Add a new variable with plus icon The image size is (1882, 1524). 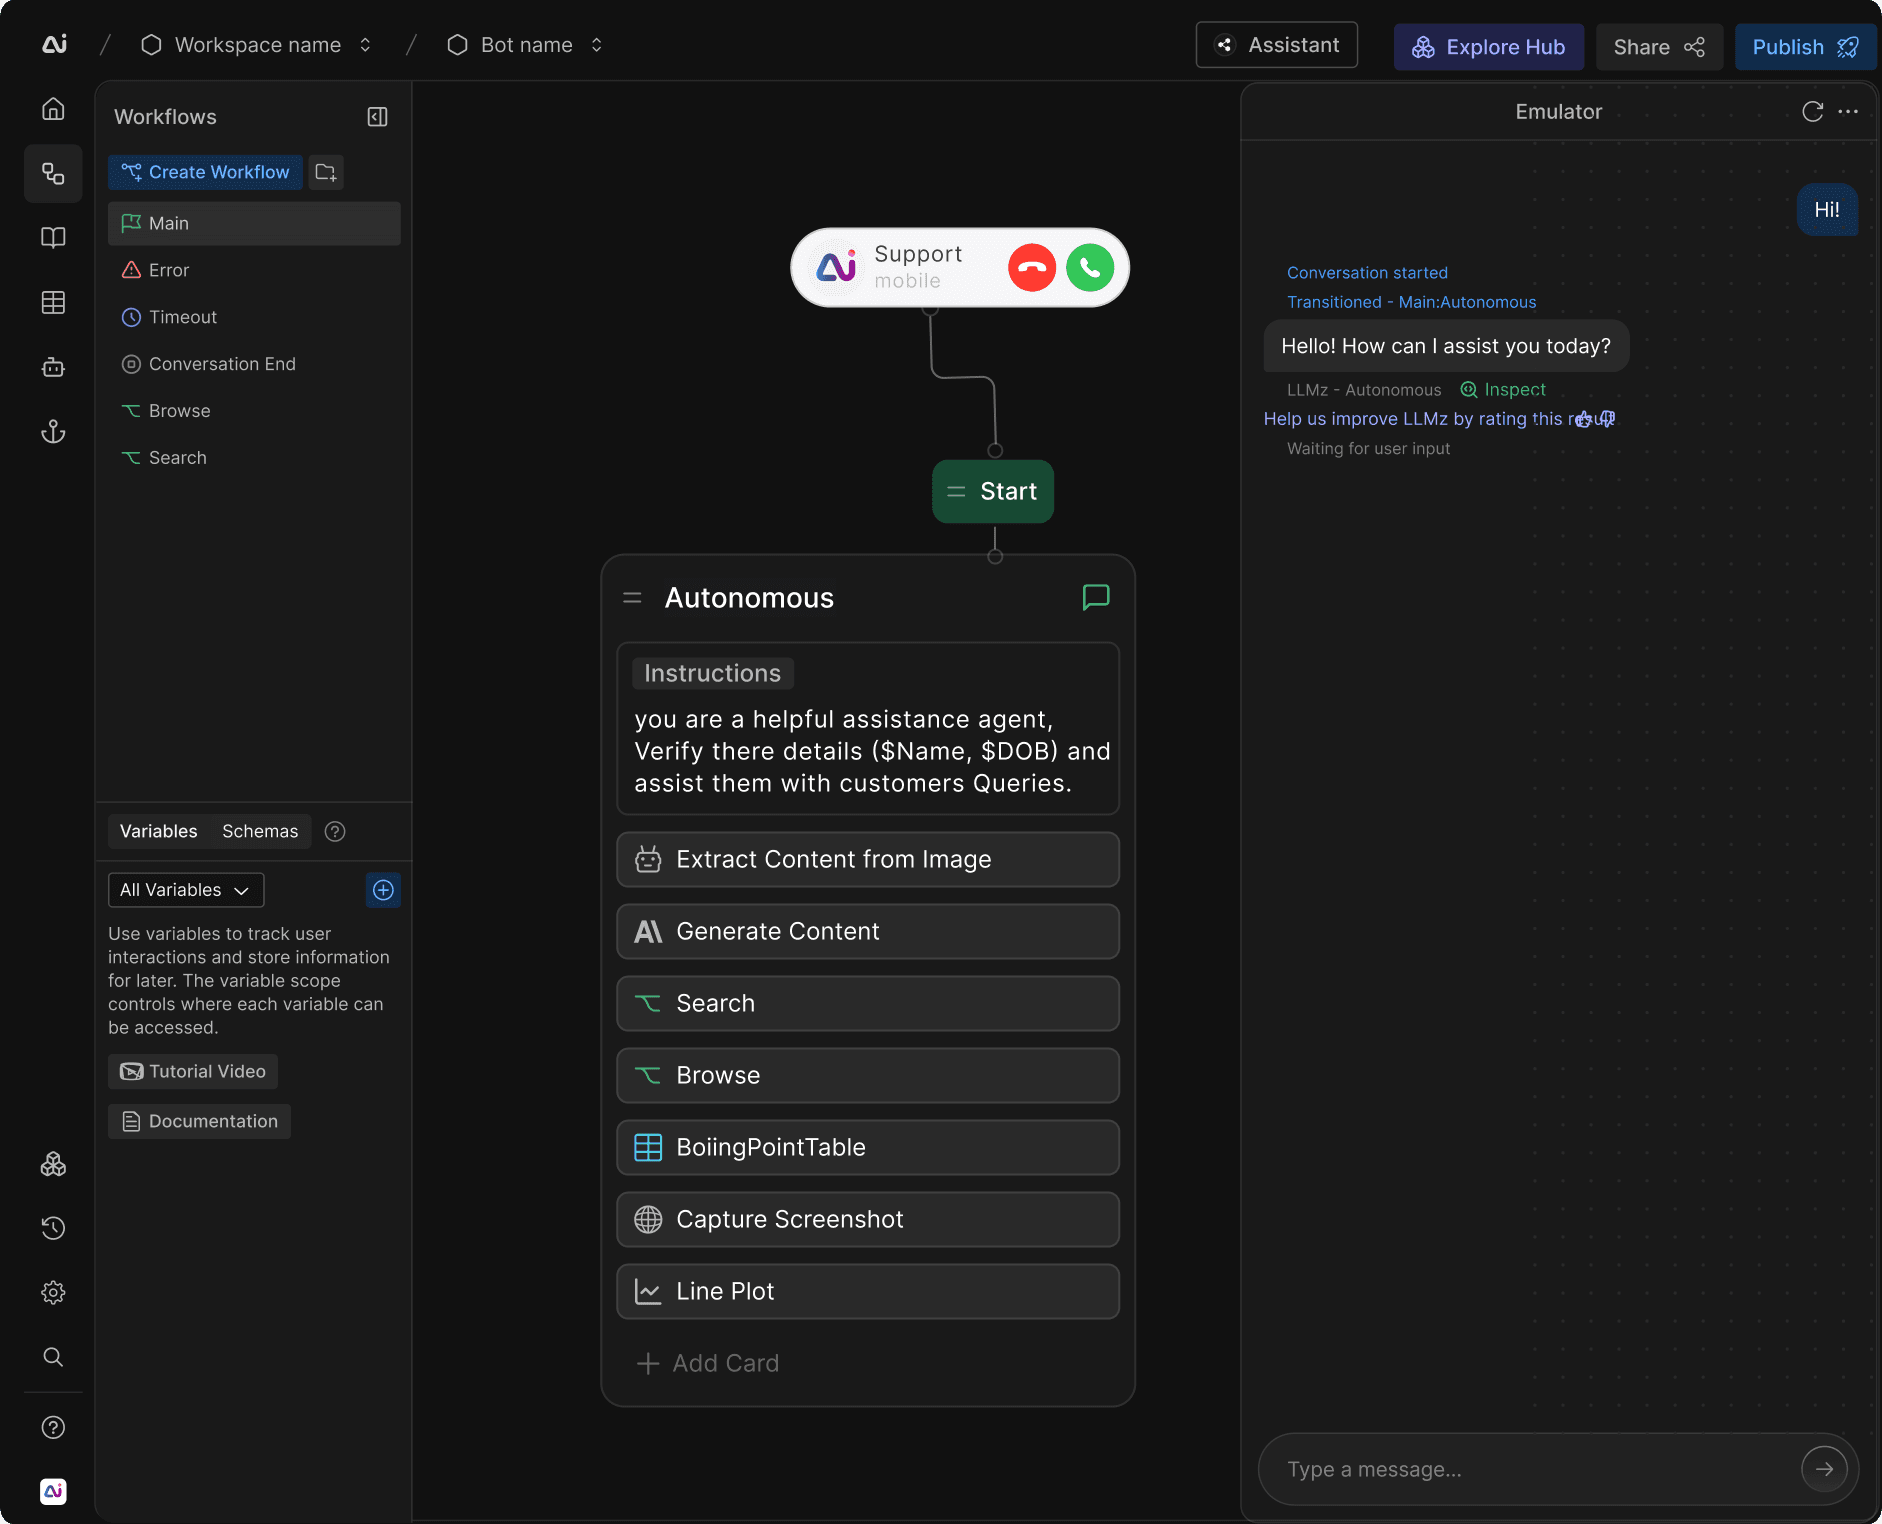click(383, 890)
